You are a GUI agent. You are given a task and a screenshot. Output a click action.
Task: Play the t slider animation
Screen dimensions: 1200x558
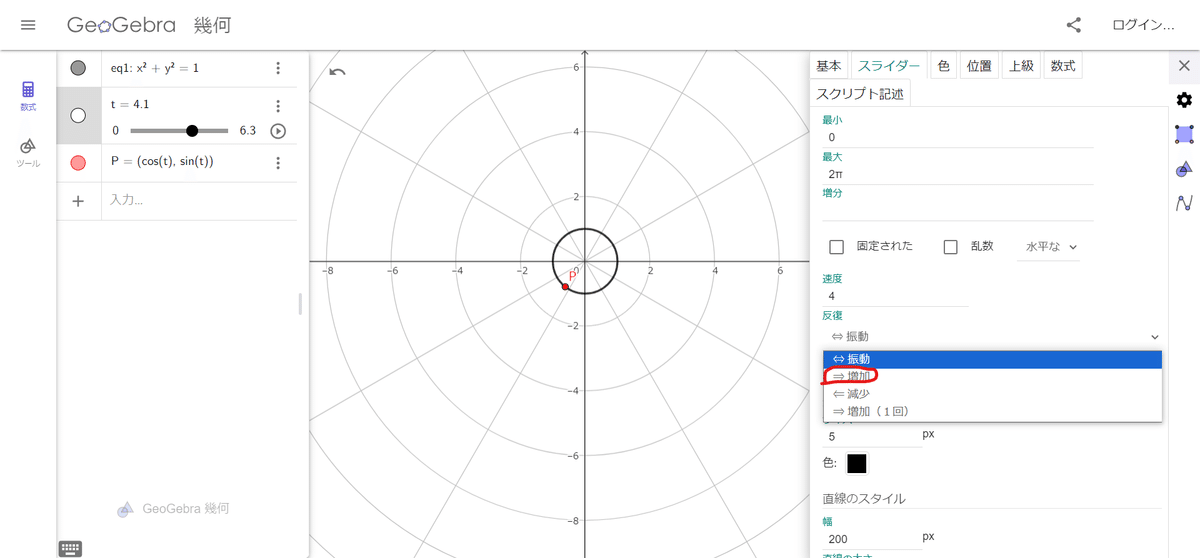pyautogui.click(x=278, y=131)
